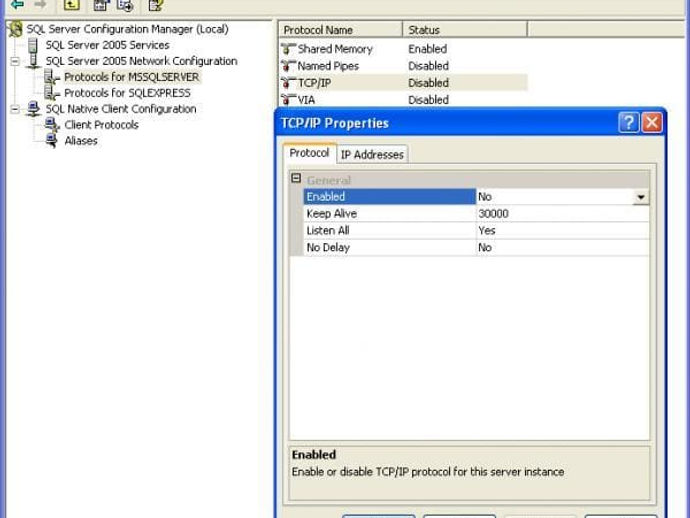Screen dimensions: 690x518
Task: Click the TCP/IP Properties dialog help button
Action: pos(628,122)
